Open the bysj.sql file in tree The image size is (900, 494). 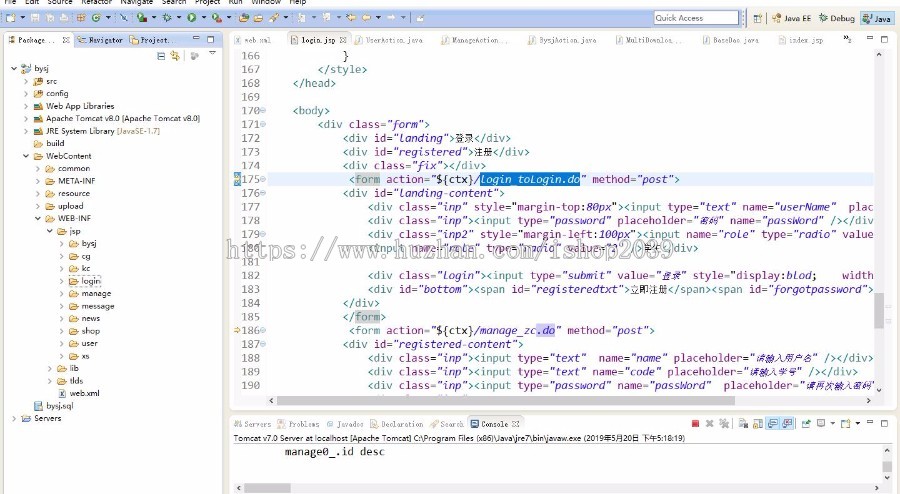coord(60,406)
